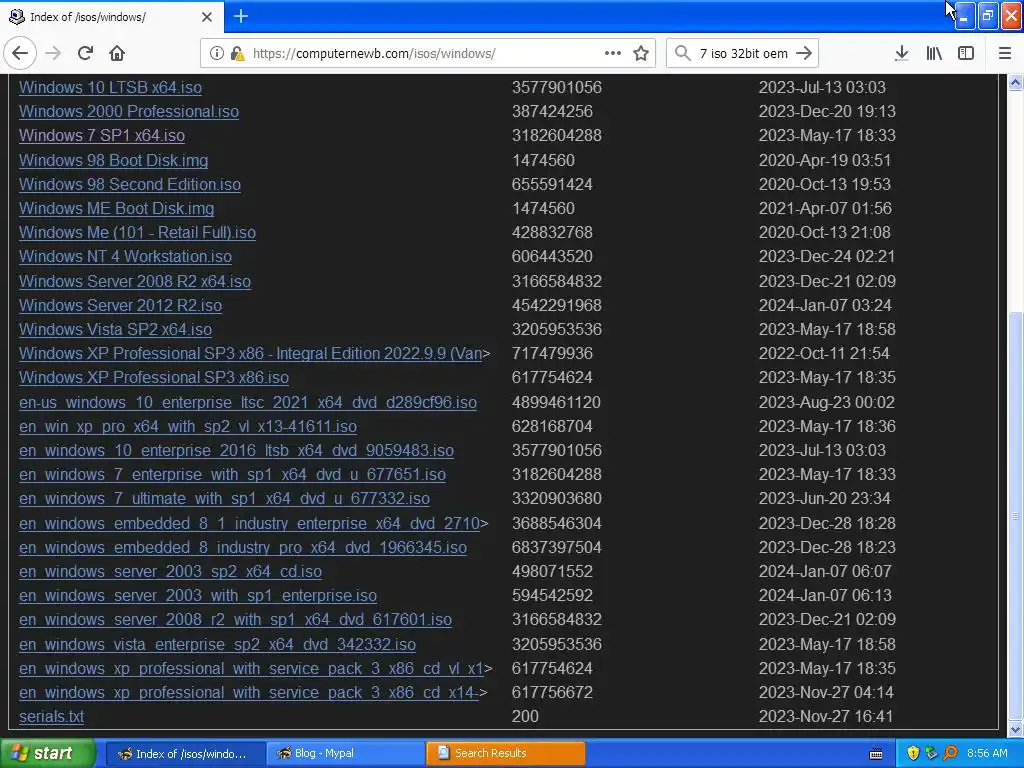Open Windows XP Professional SP3 Integral Edition link
The width and height of the screenshot is (1024, 768).
(251, 354)
